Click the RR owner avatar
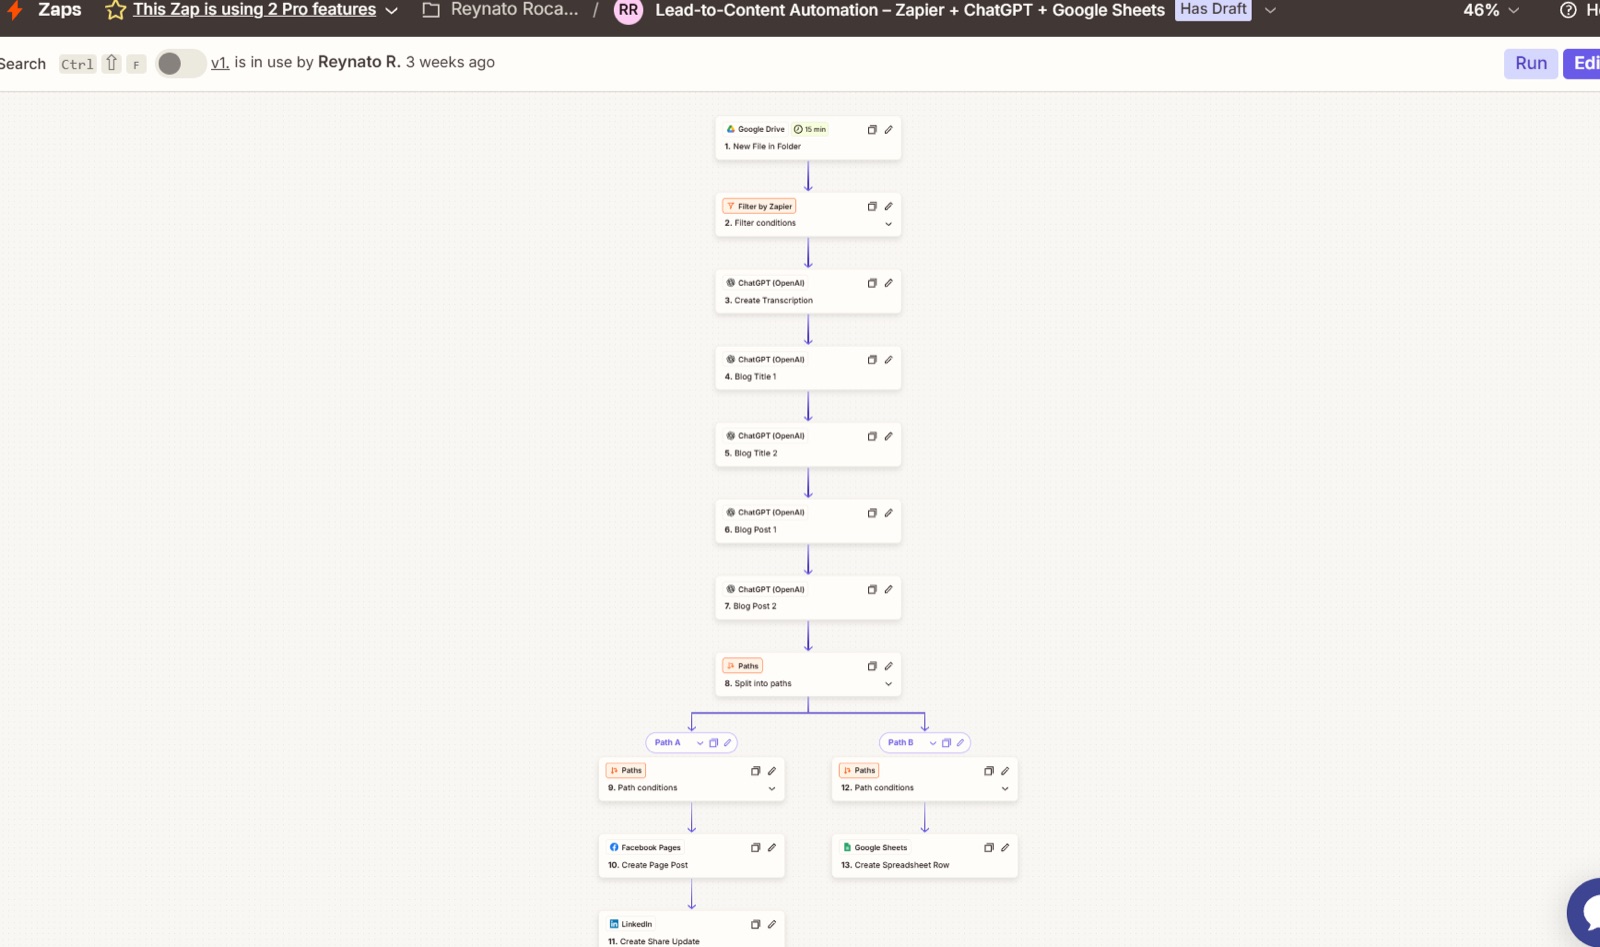Screen dimensions: 1600x947 point(628,10)
